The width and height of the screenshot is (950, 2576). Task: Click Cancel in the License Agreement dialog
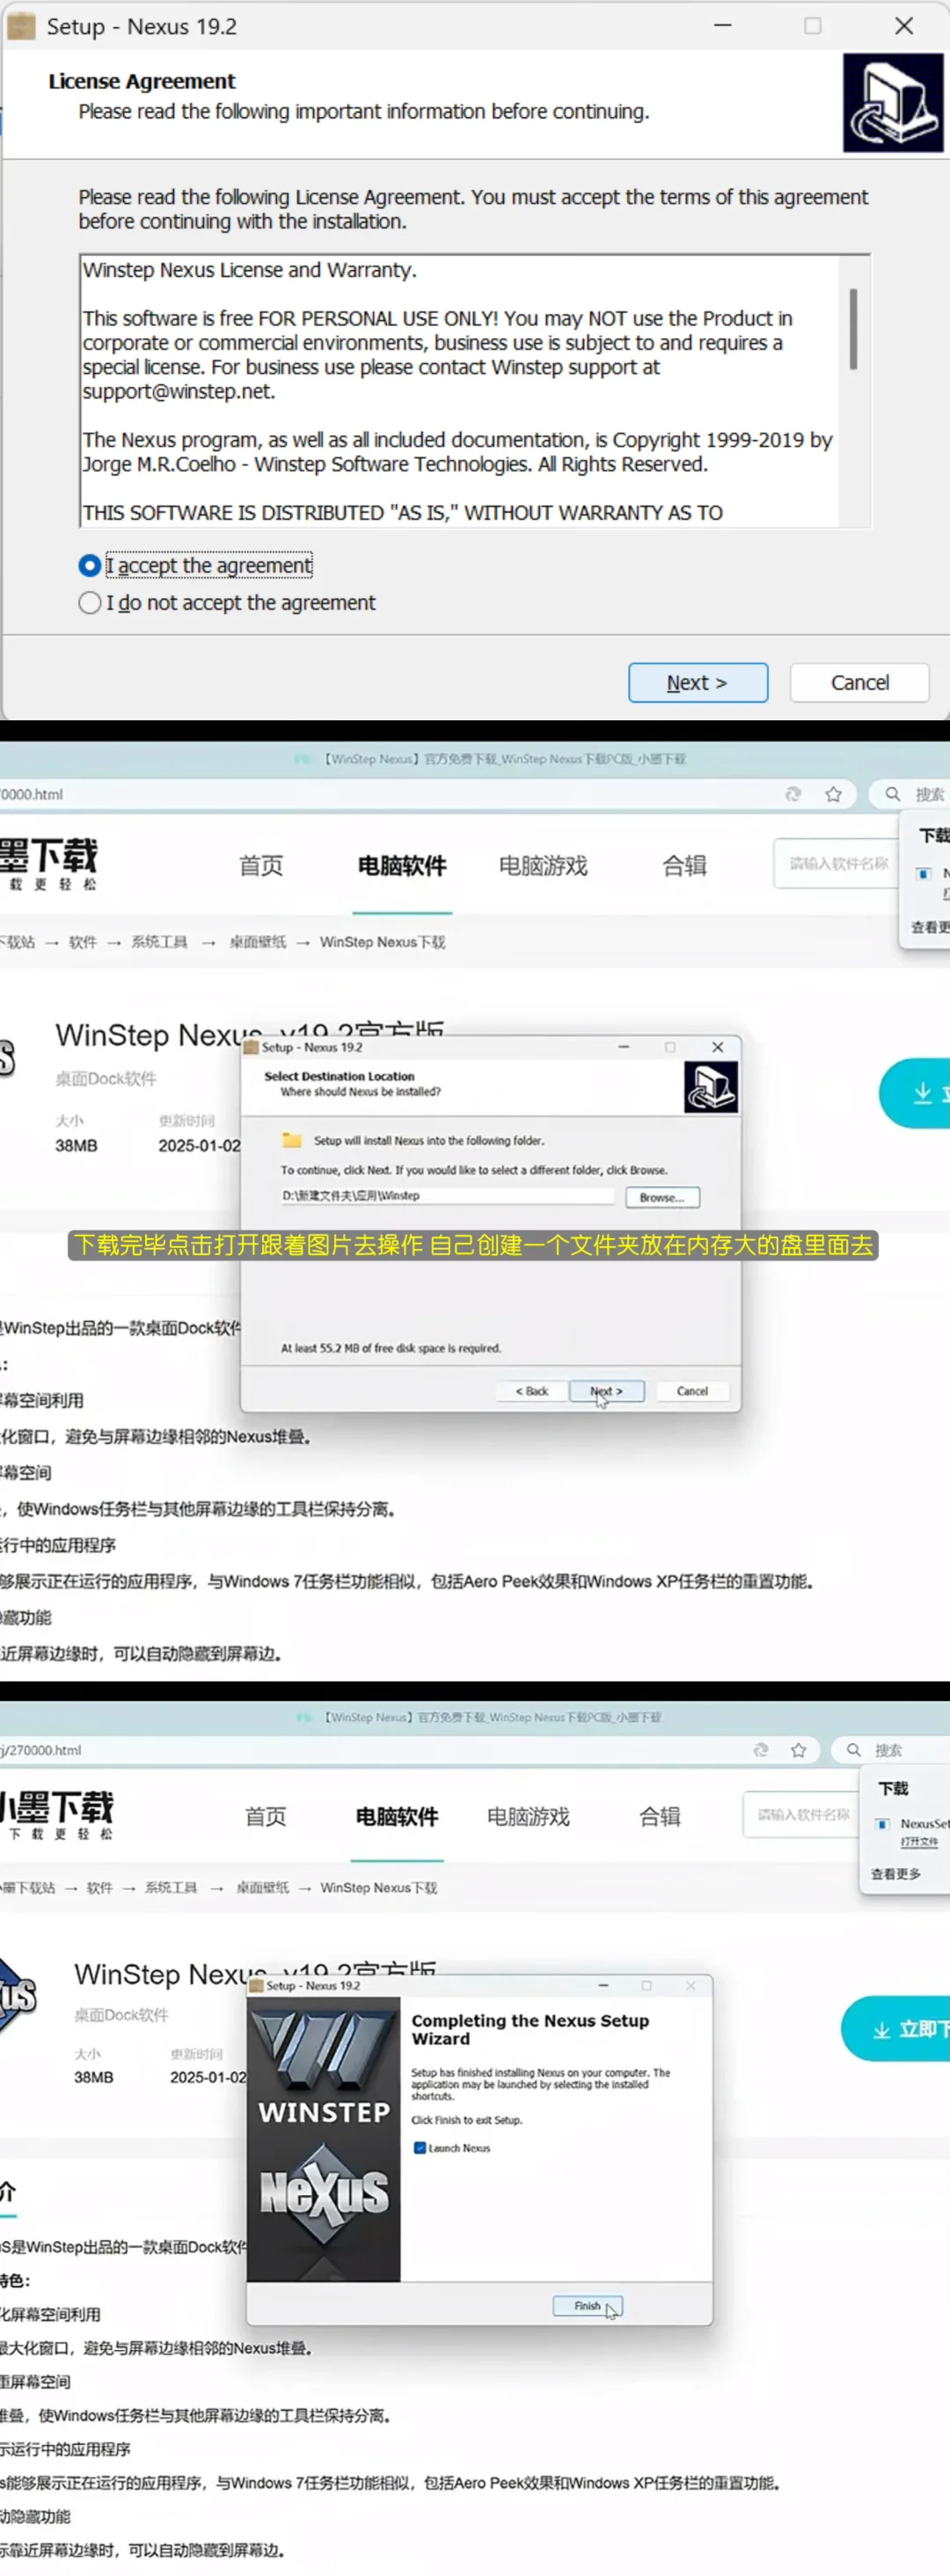click(x=859, y=683)
